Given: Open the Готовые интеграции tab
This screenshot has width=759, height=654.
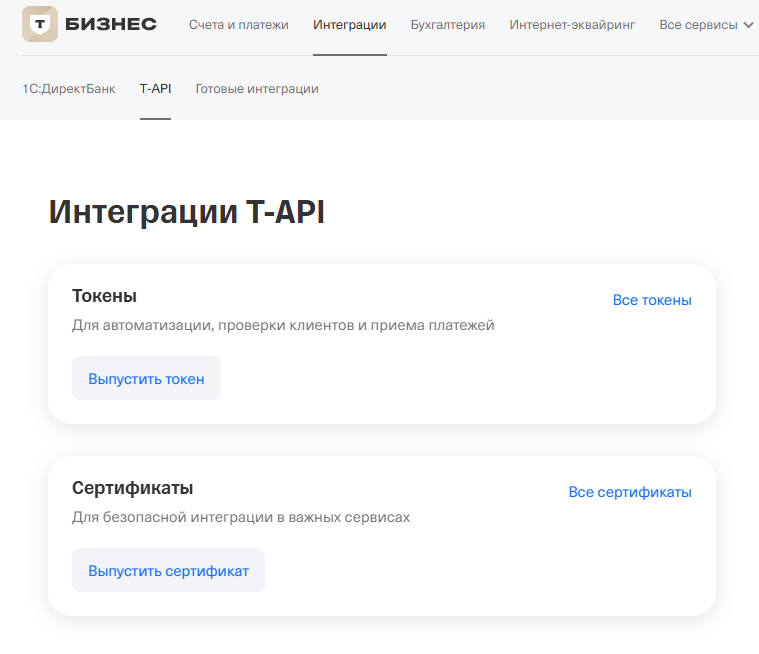Looking at the screenshot, I should coord(257,89).
